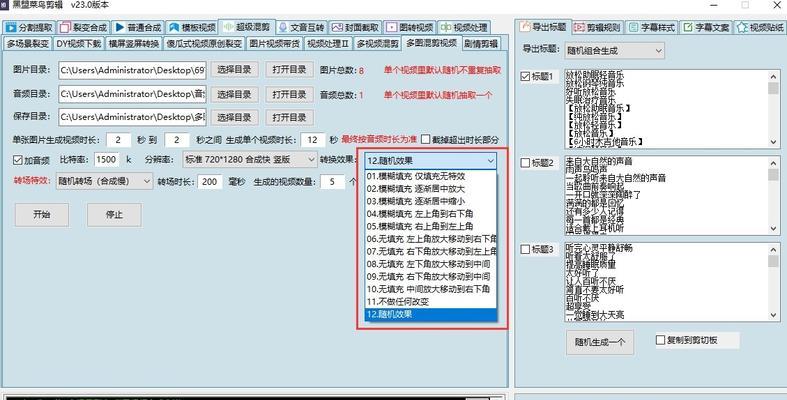Click the 转场时长 200 field

coord(210,181)
